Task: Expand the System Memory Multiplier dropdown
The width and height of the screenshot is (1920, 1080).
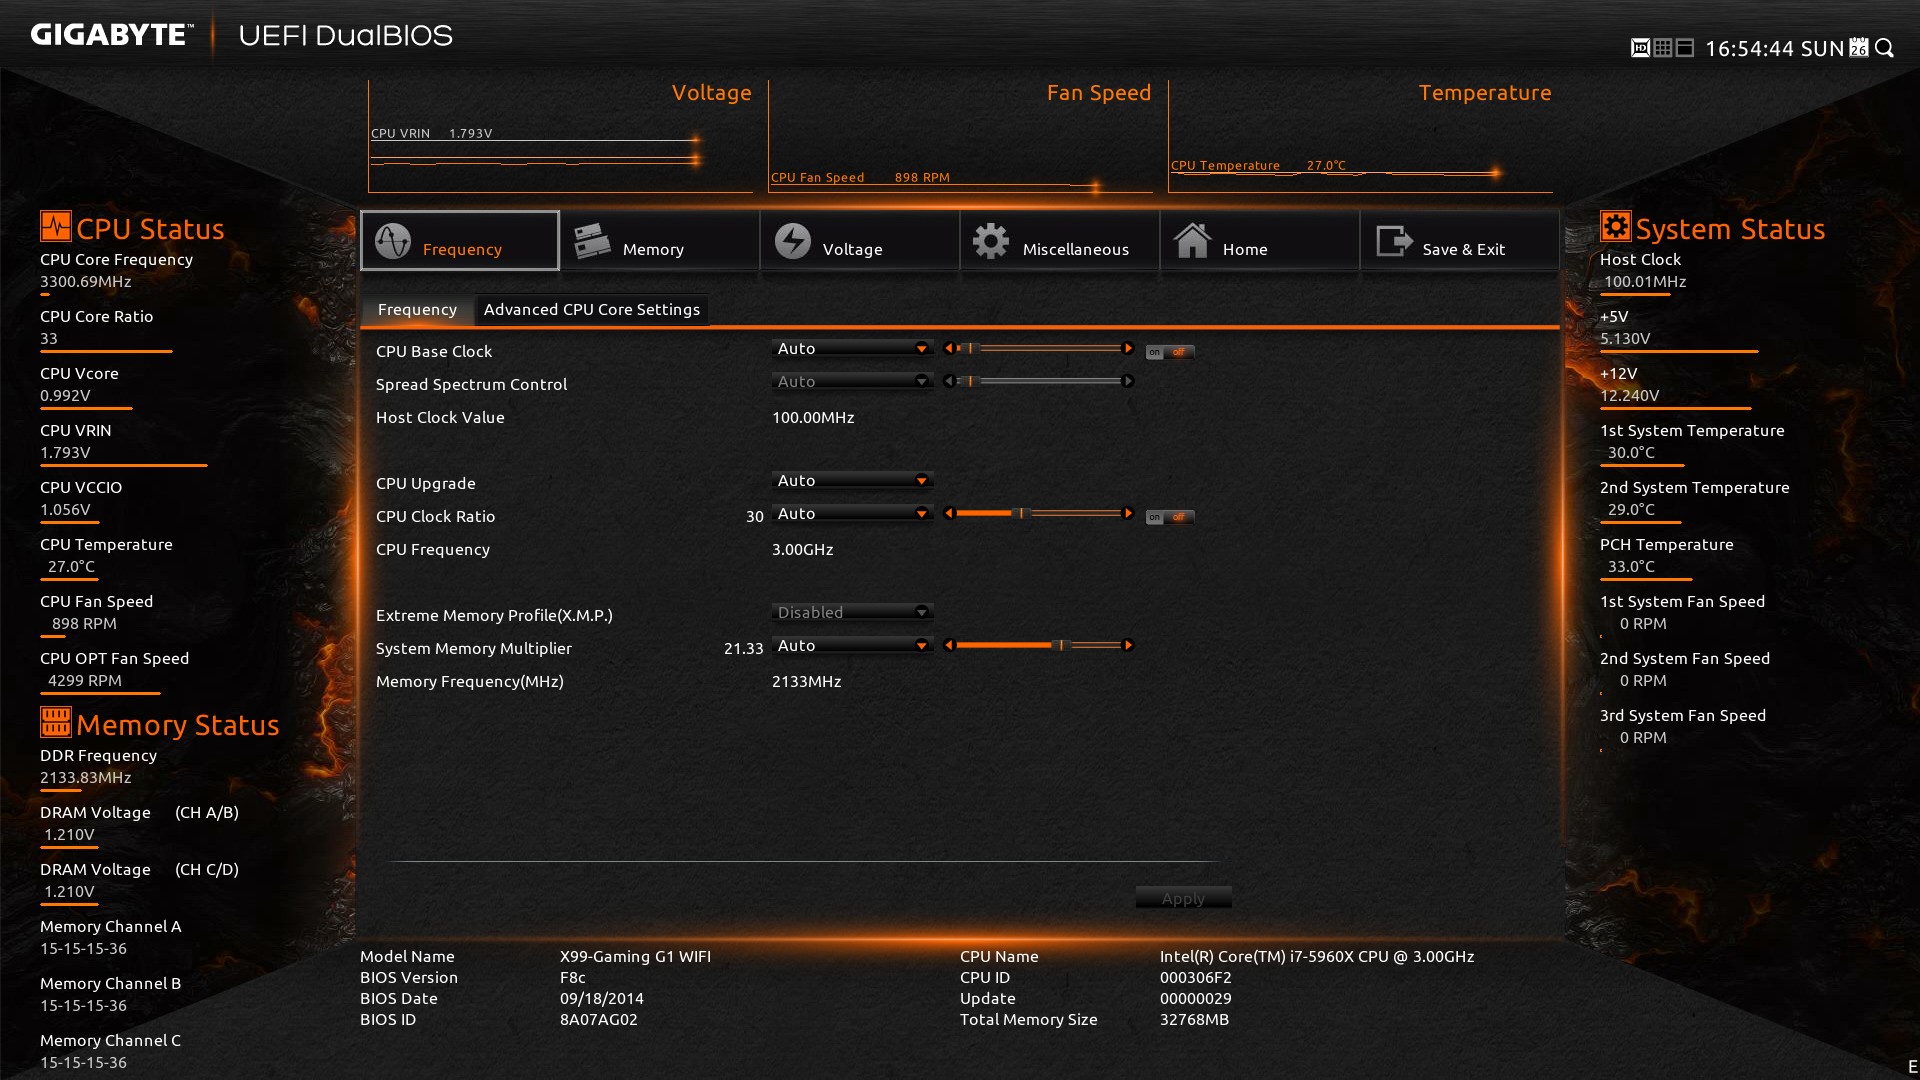Action: 923,645
